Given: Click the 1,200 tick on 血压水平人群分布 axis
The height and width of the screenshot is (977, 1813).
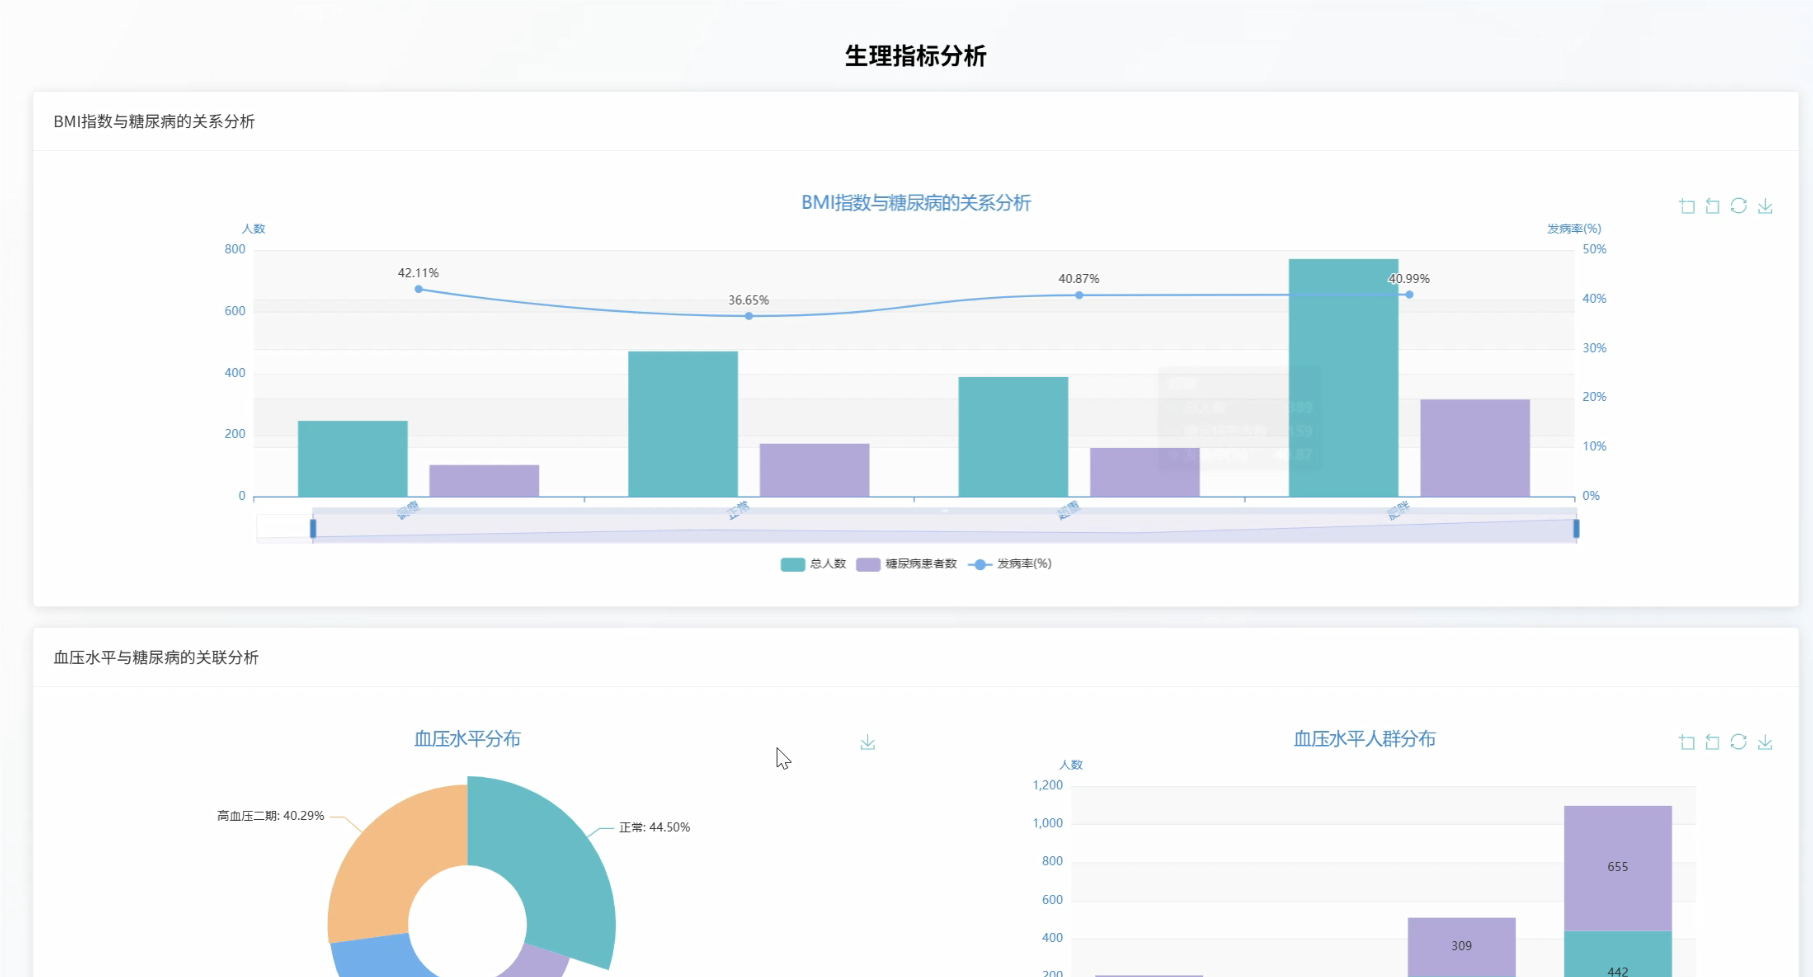Looking at the screenshot, I should pyautogui.click(x=1048, y=785).
